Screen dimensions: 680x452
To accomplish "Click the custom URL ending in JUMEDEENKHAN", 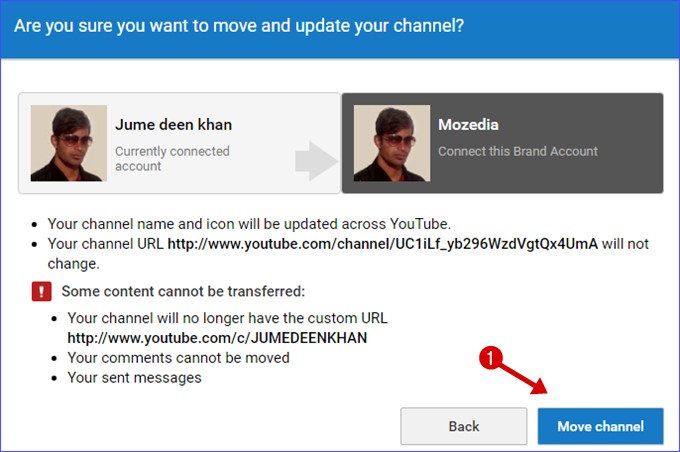I will pyautogui.click(x=217, y=338).
